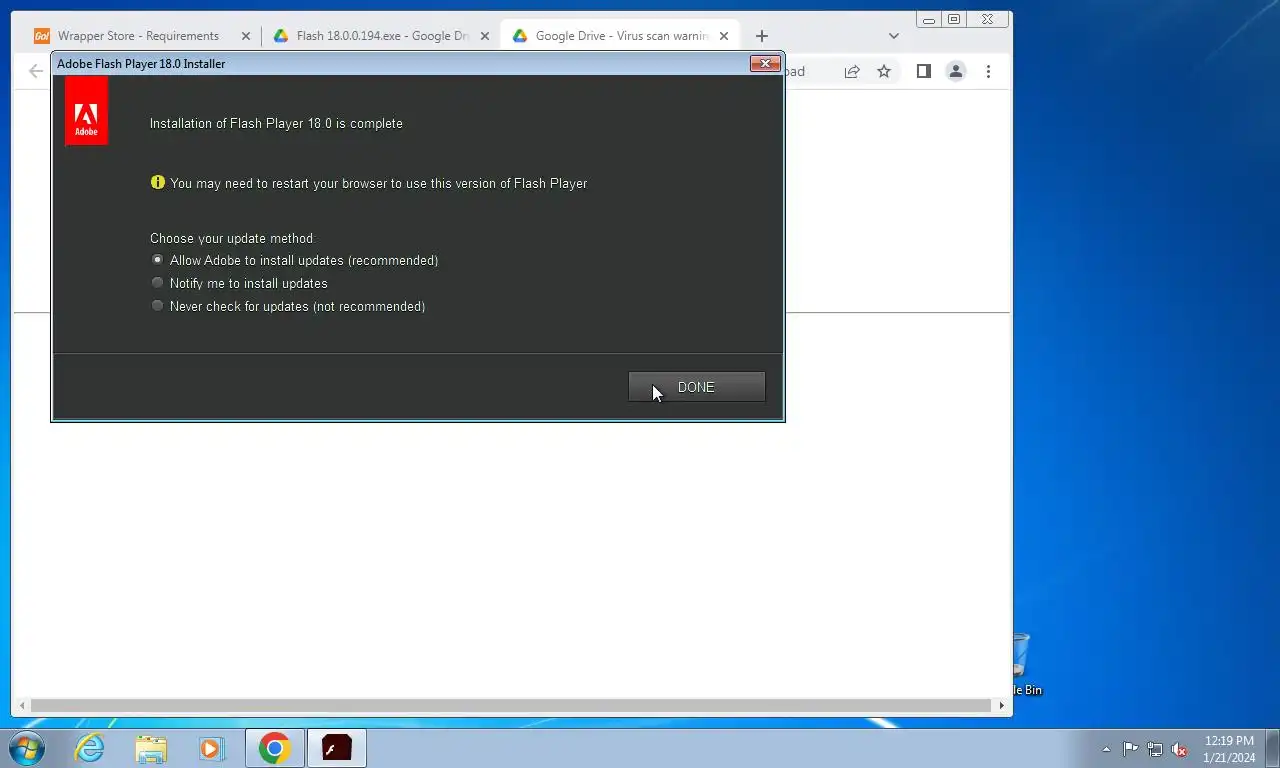Click horizontal scrollbar right arrow in Chrome
The image size is (1280, 768).
coord(1001,705)
